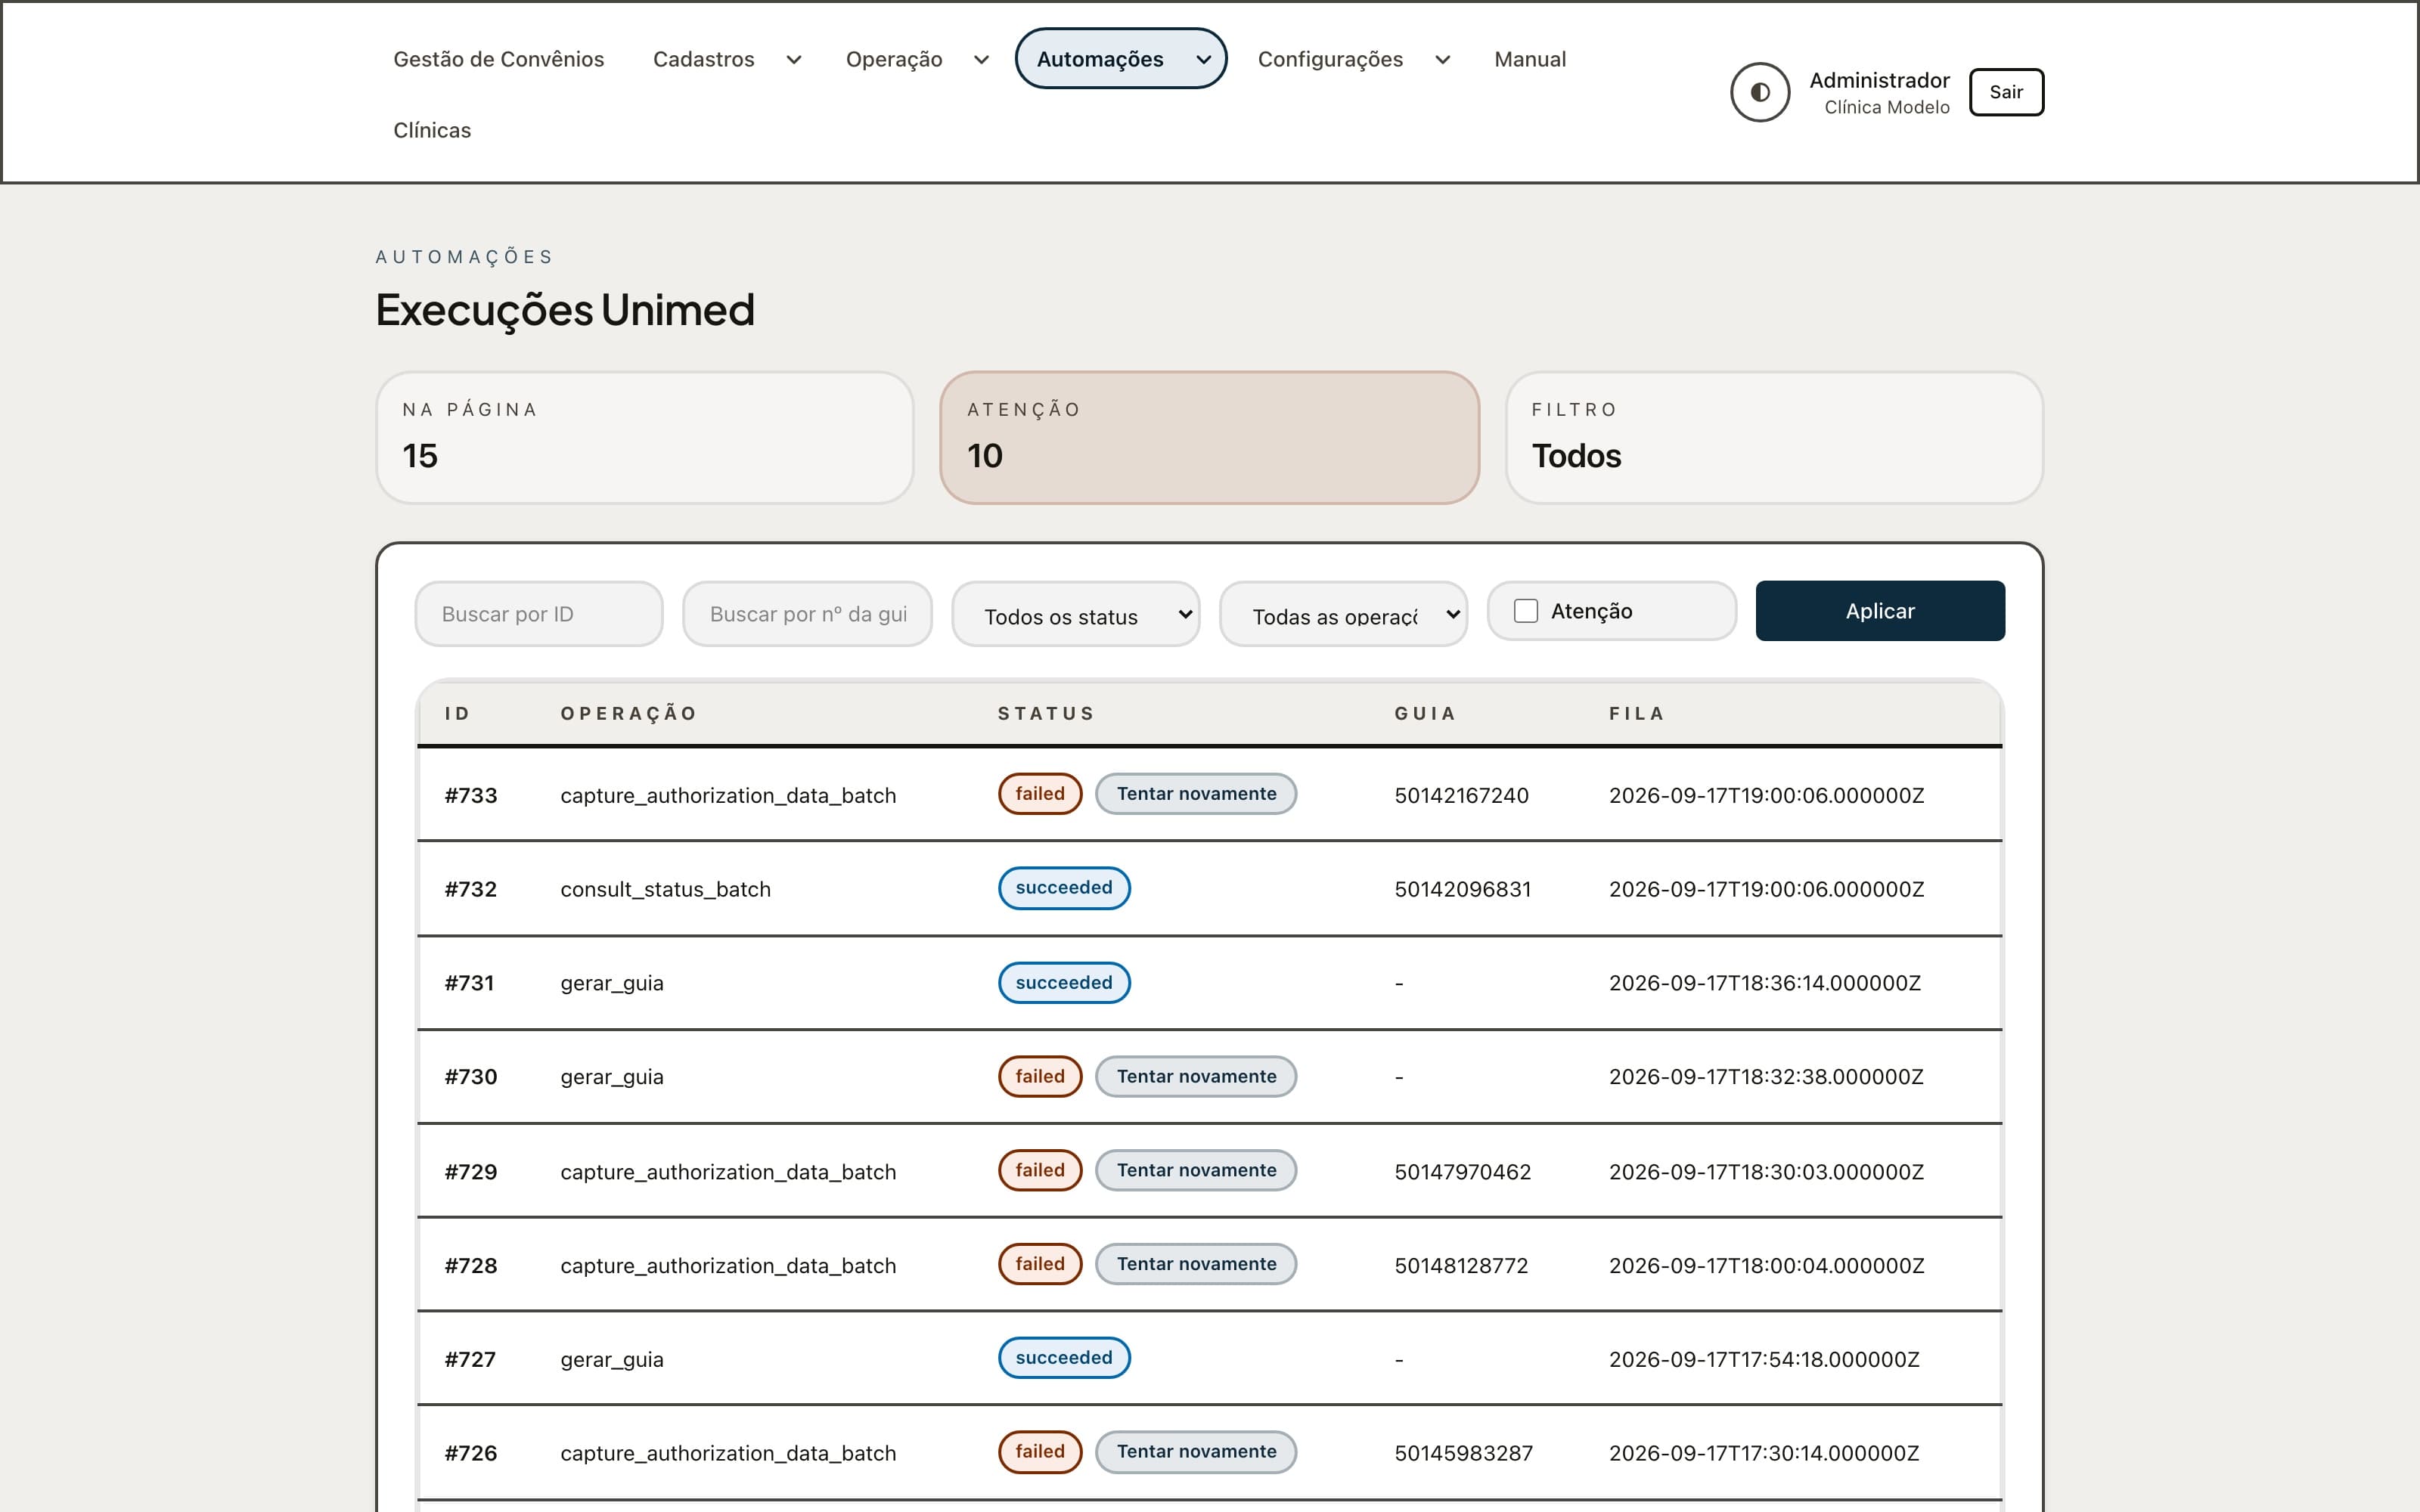Focus the Buscar por nº da guia field
Viewport: 2420px width, 1512px height.
pos(807,614)
